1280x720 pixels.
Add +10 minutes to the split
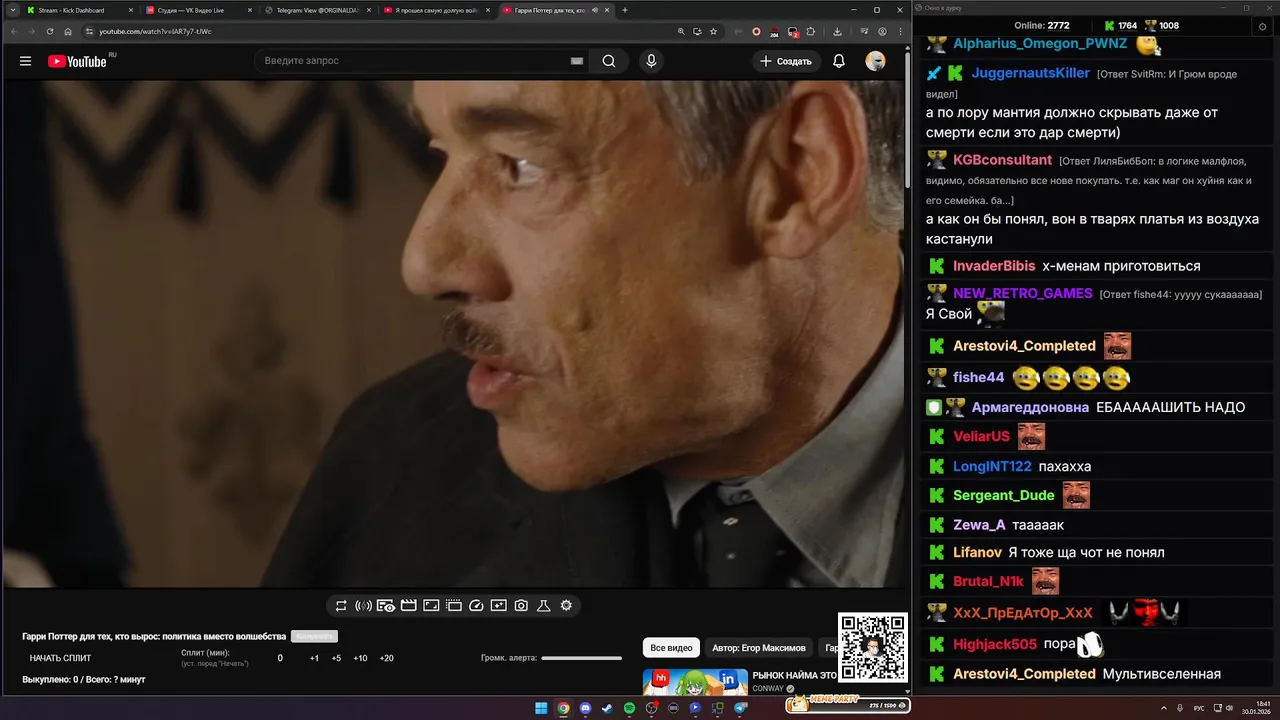360,658
